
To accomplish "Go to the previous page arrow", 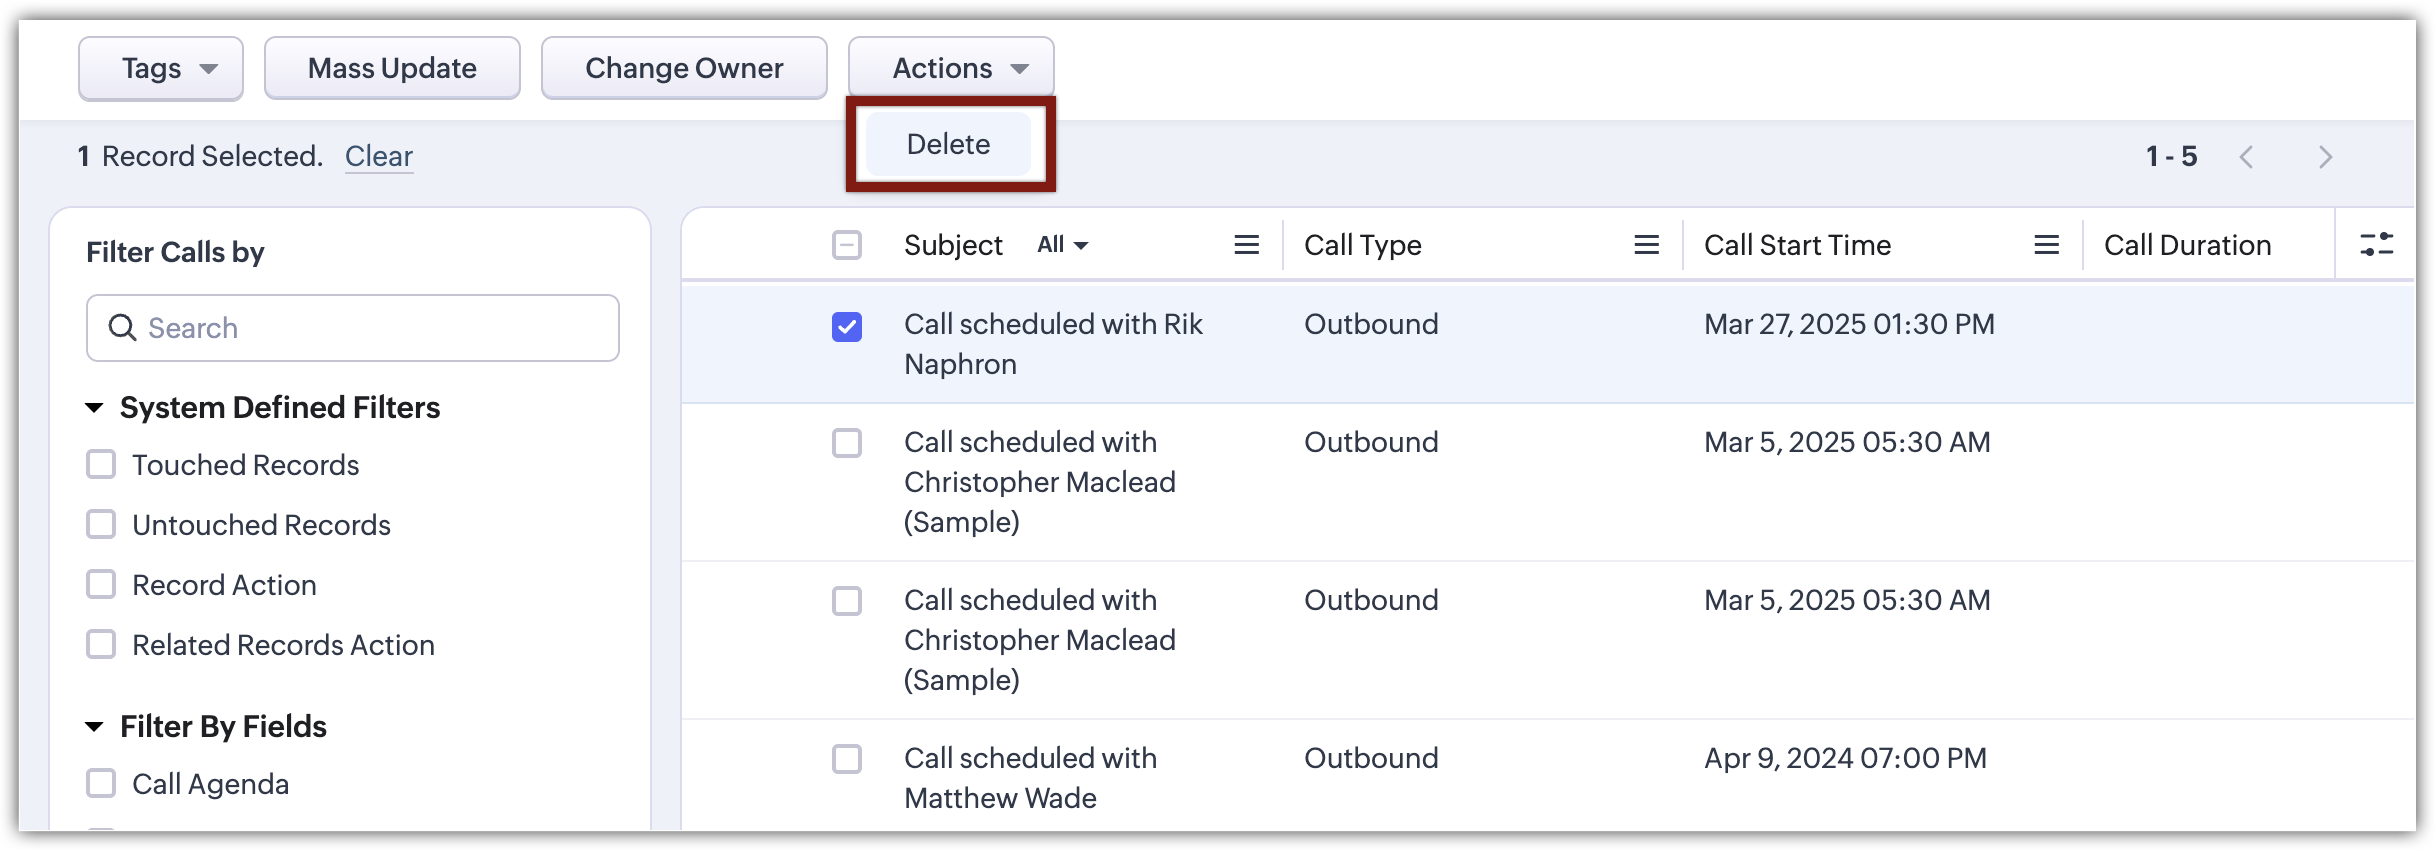I will click(x=2247, y=157).
